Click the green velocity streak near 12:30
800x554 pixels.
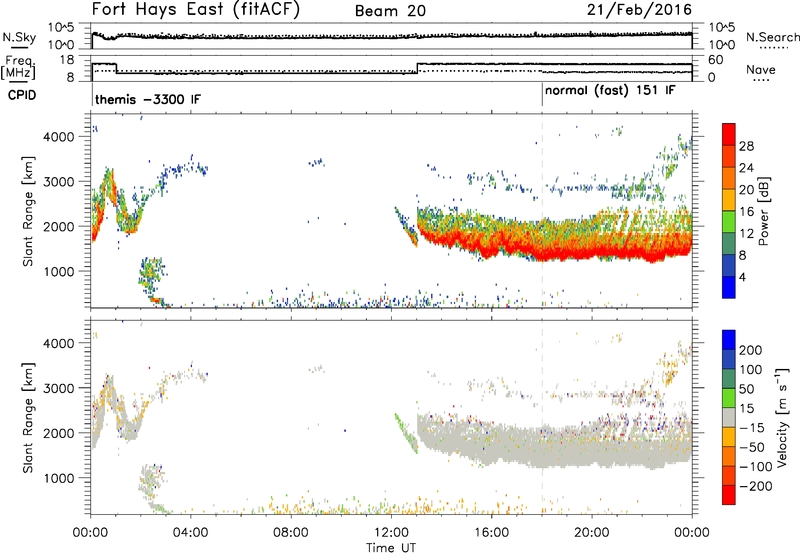tap(406, 433)
